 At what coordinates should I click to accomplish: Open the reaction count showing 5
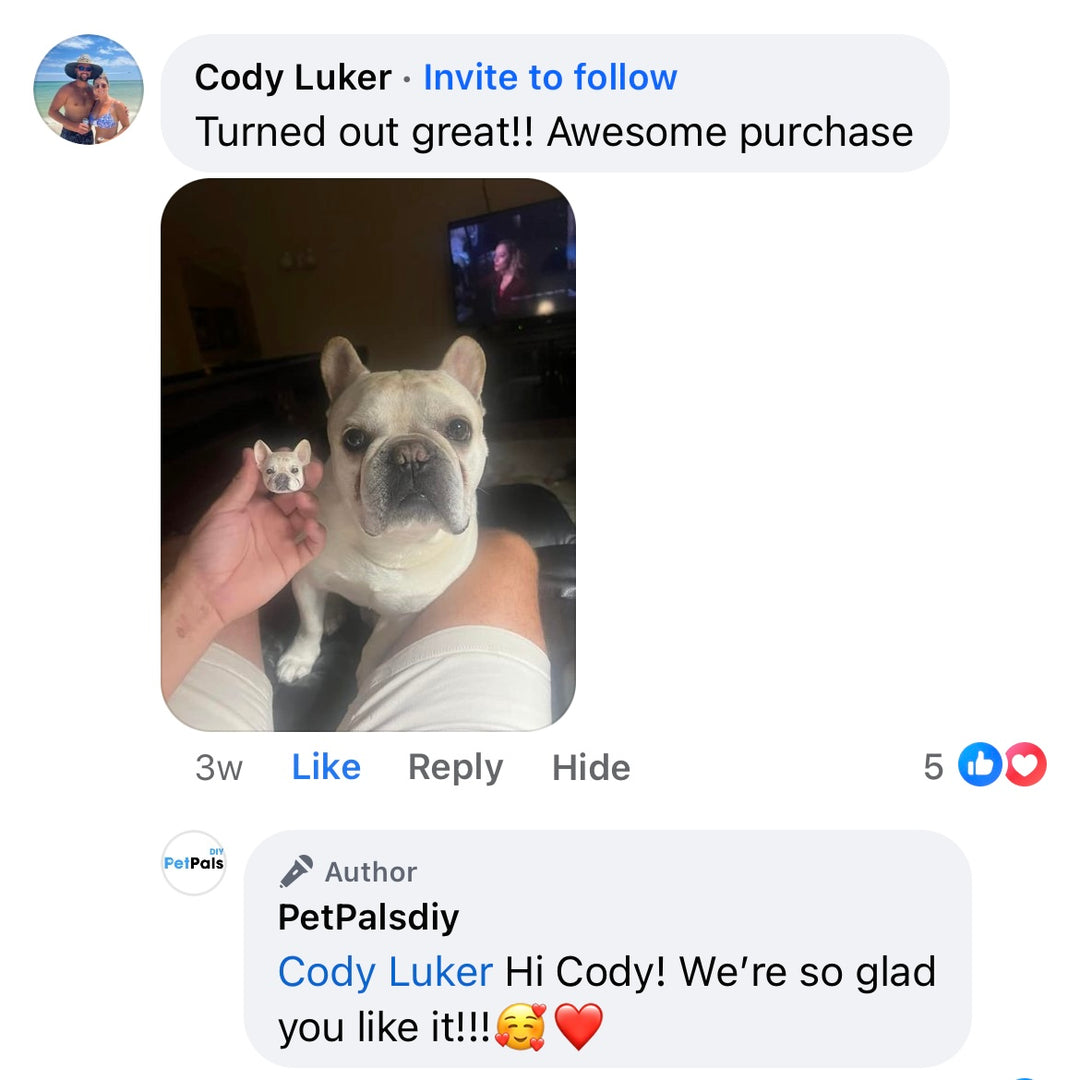[x=933, y=766]
